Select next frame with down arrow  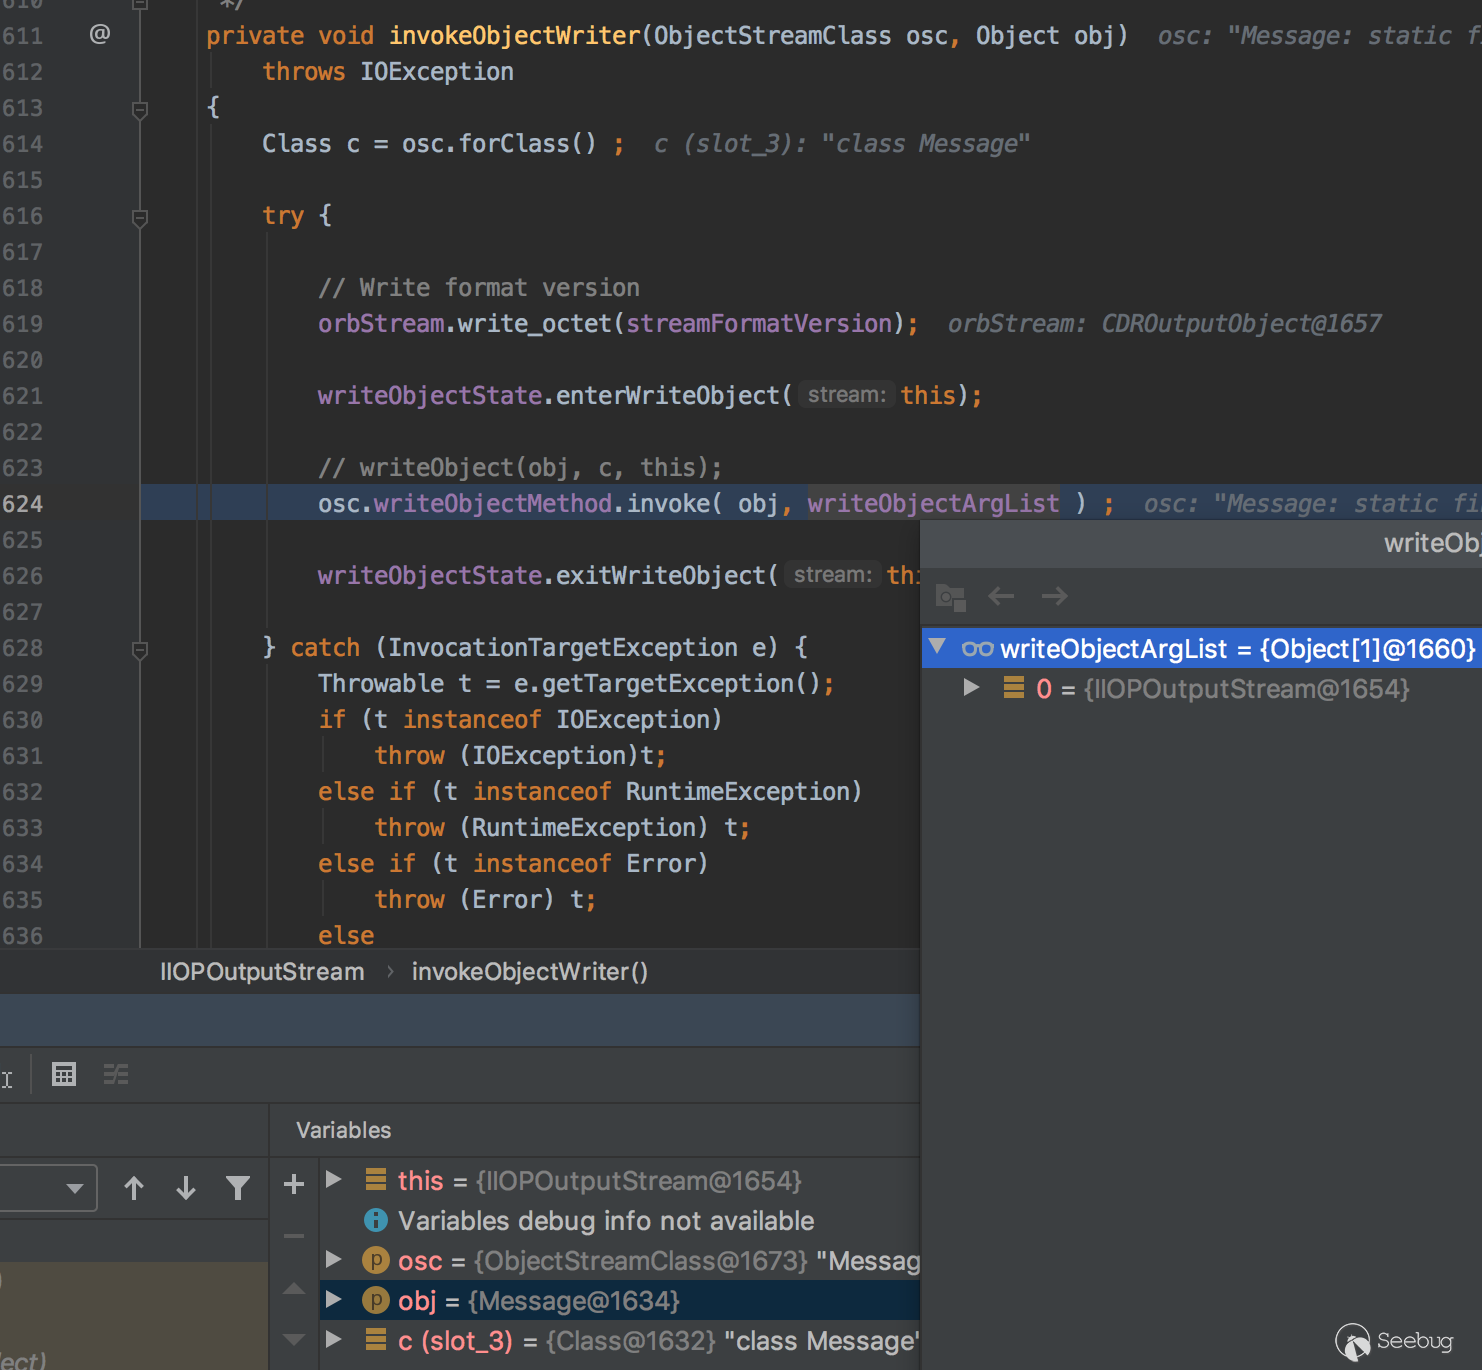tap(186, 1187)
